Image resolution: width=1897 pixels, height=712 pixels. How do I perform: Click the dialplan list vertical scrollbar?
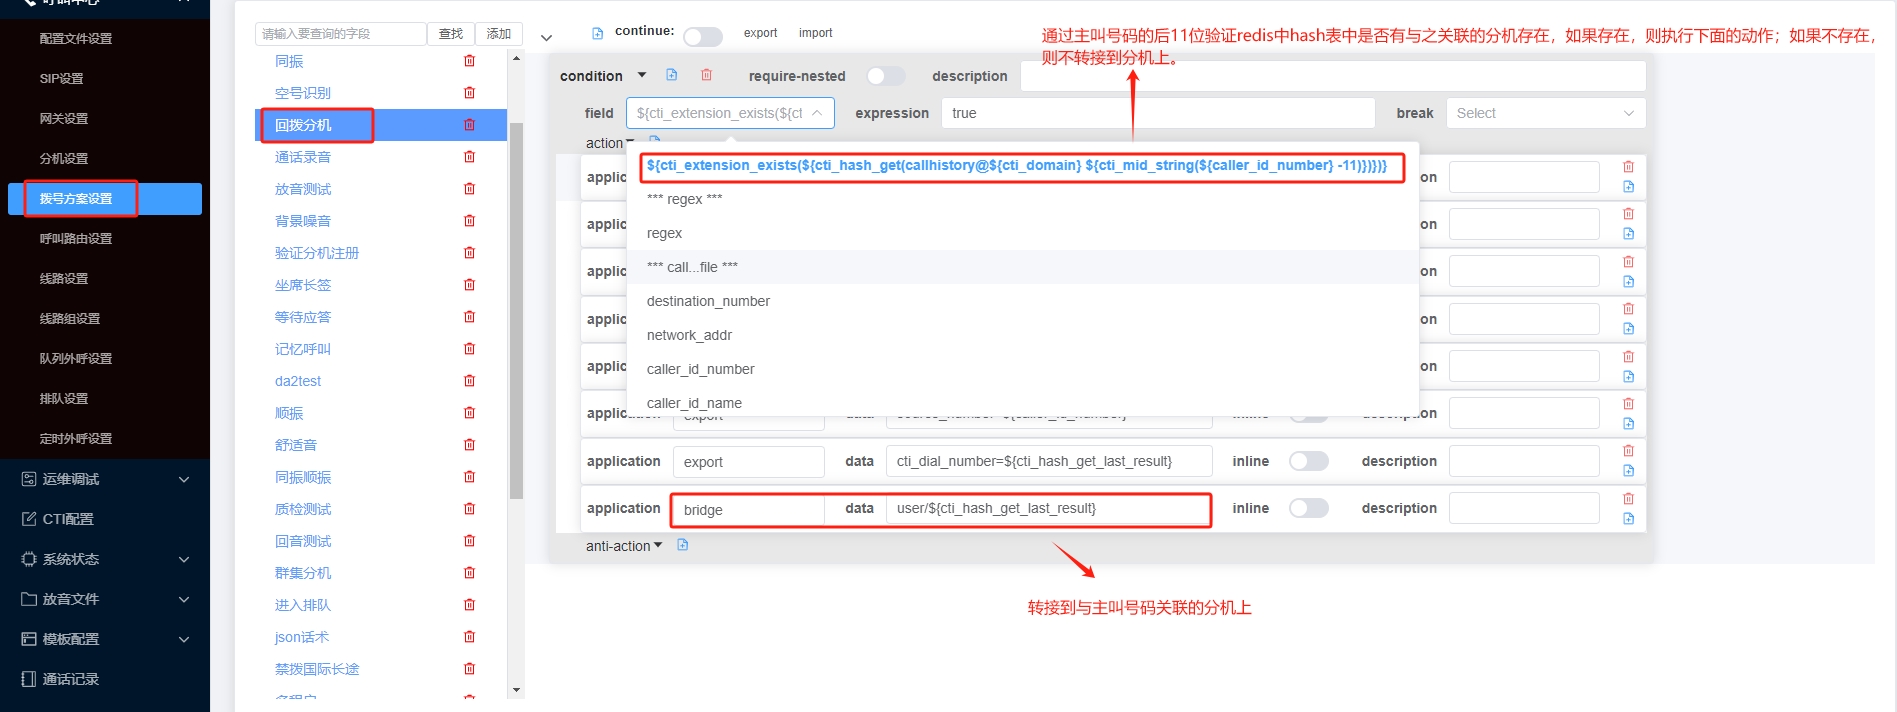pos(516,310)
